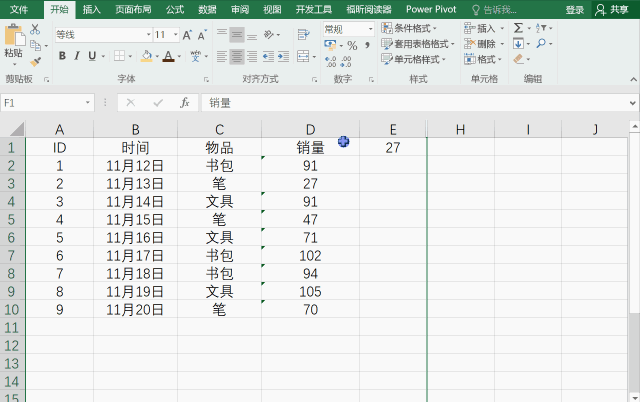Click the 登录 sign-in link
Image resolution: width=640 pixels, height=402 pixels.
574,9
